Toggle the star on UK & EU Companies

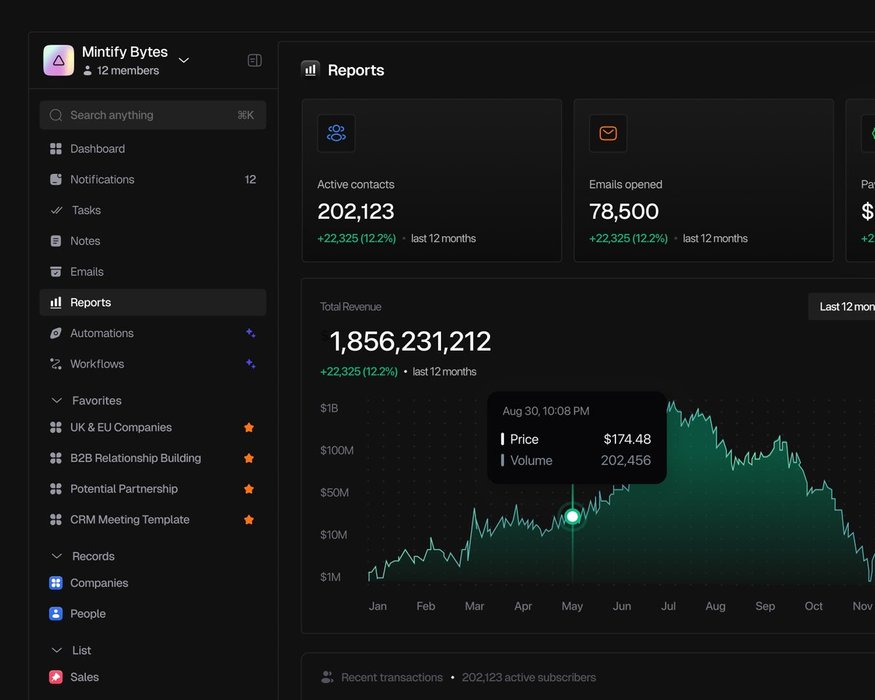click(x=249, y=428)
